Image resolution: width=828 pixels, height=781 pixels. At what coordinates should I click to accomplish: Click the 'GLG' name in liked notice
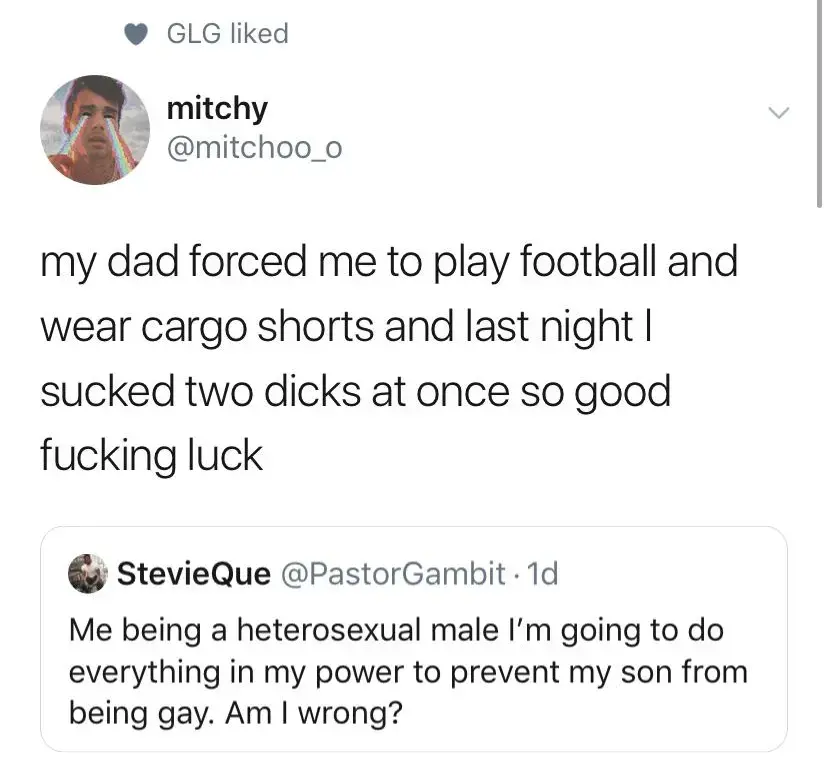click(x=194, y=34)
